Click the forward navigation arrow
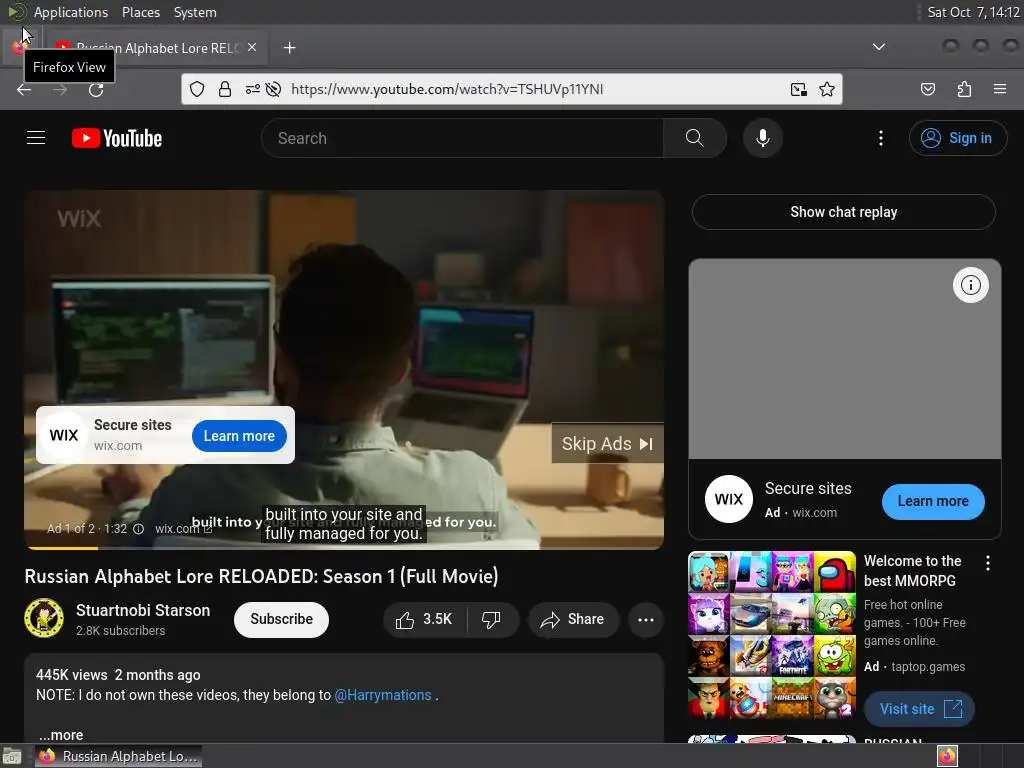Image resolution: width=1024 pixels, height=768 pixels. (60, 89)
